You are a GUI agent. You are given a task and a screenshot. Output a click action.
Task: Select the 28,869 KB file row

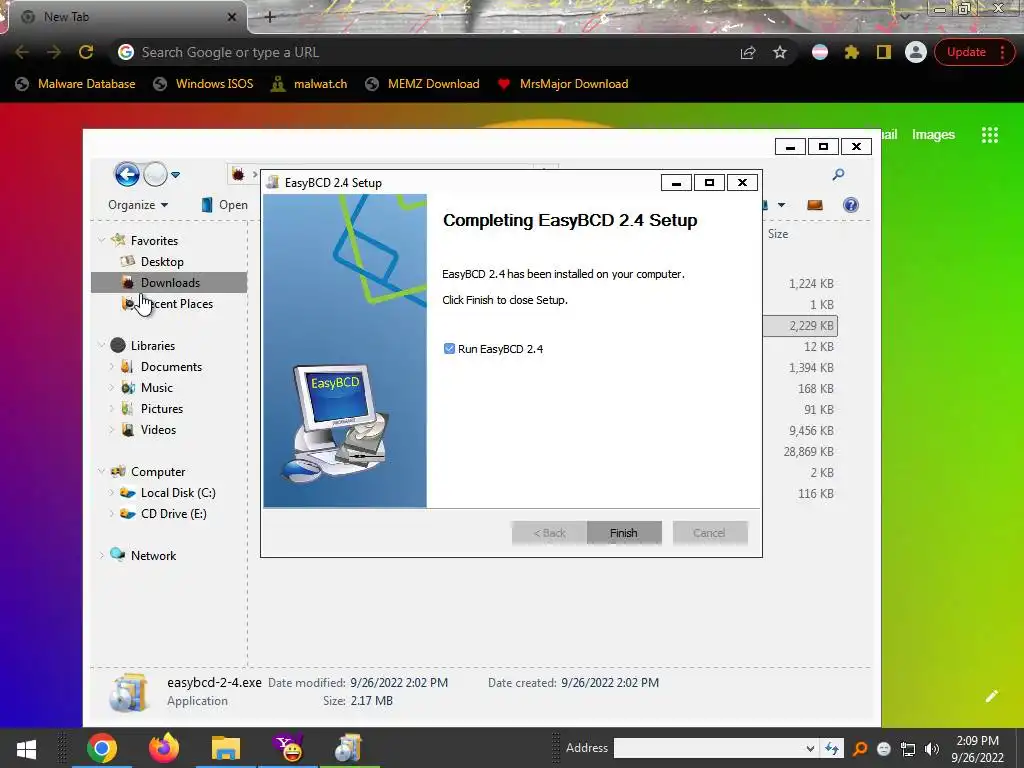pyautogui.click(x=808, y=451)
